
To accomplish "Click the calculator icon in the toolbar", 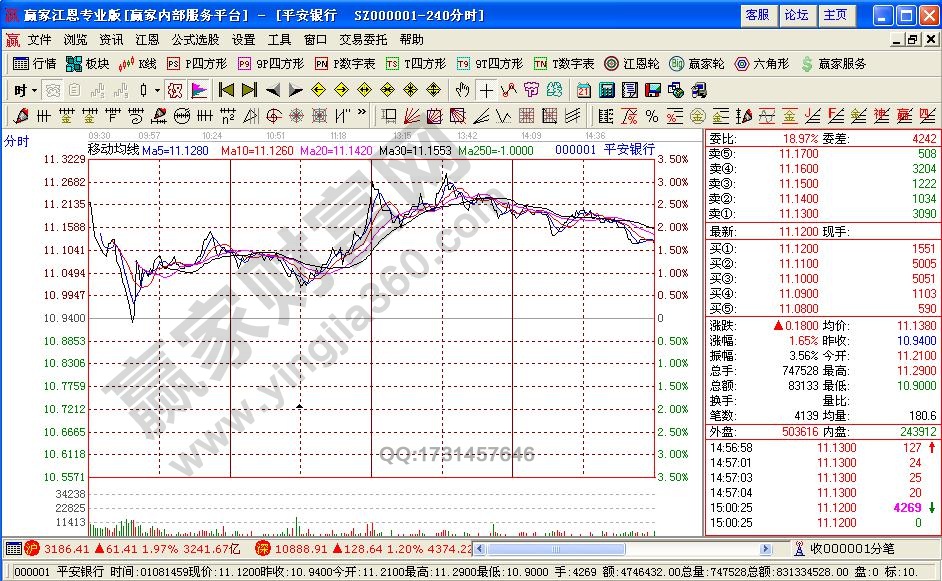I will [606, 90].
